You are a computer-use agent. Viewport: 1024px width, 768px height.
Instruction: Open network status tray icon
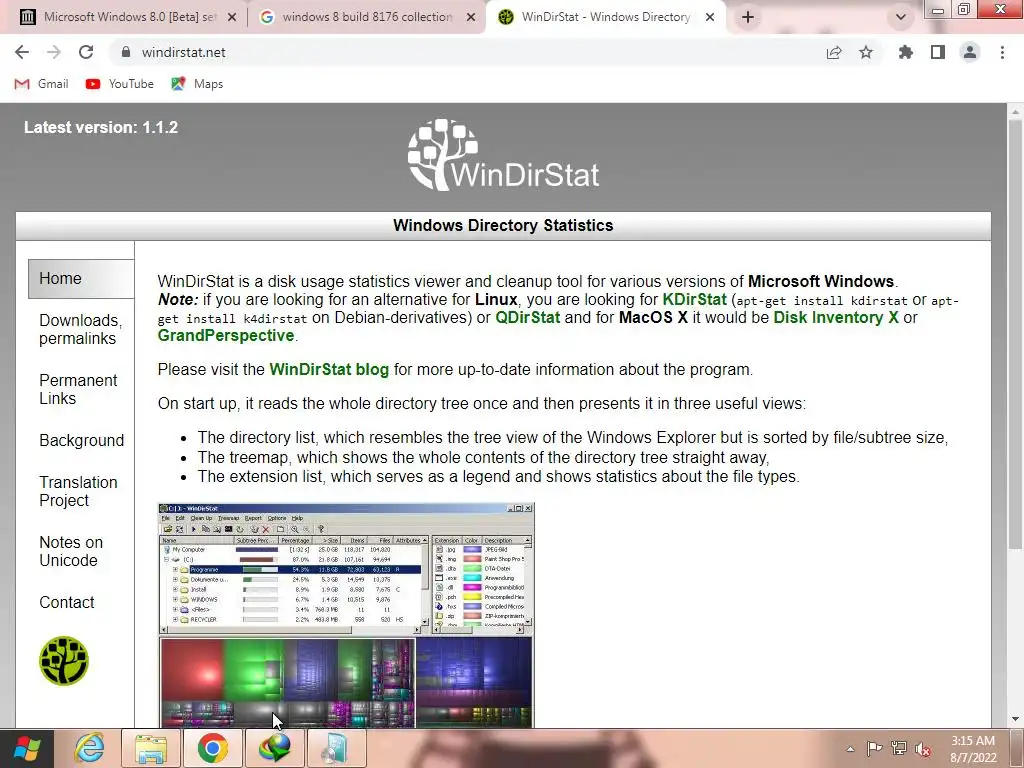coord(899,749)
